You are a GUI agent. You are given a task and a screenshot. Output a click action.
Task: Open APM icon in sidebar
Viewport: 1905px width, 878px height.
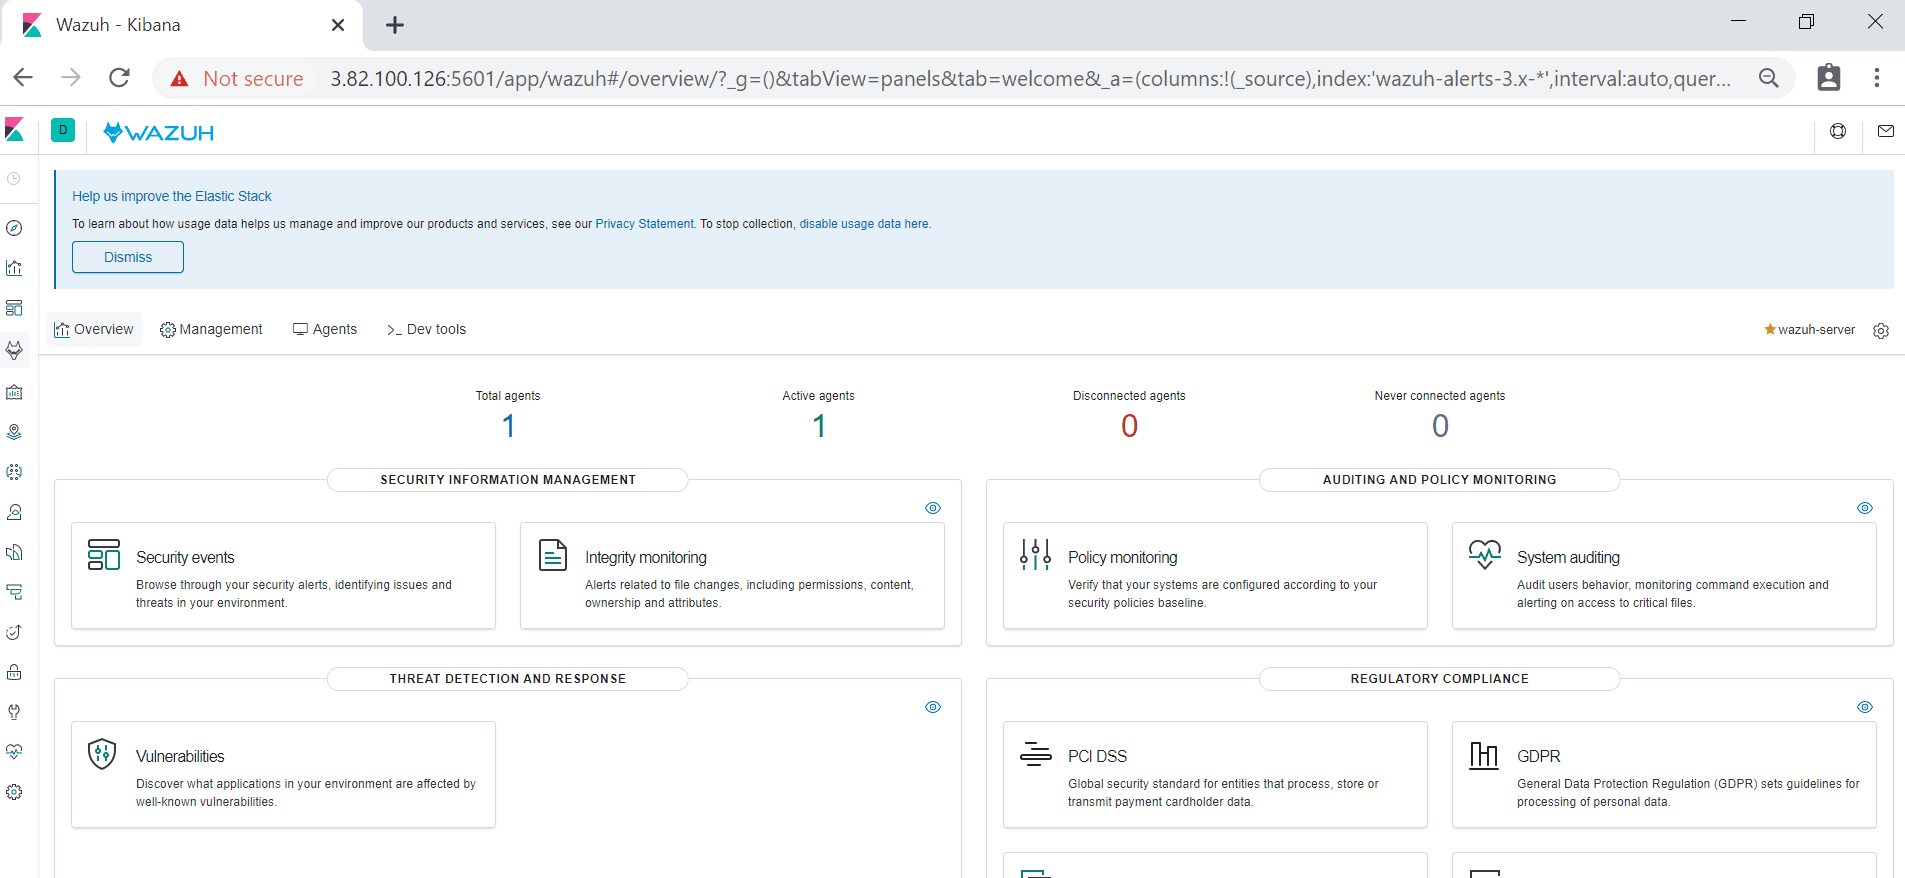(x=14, y=592)
